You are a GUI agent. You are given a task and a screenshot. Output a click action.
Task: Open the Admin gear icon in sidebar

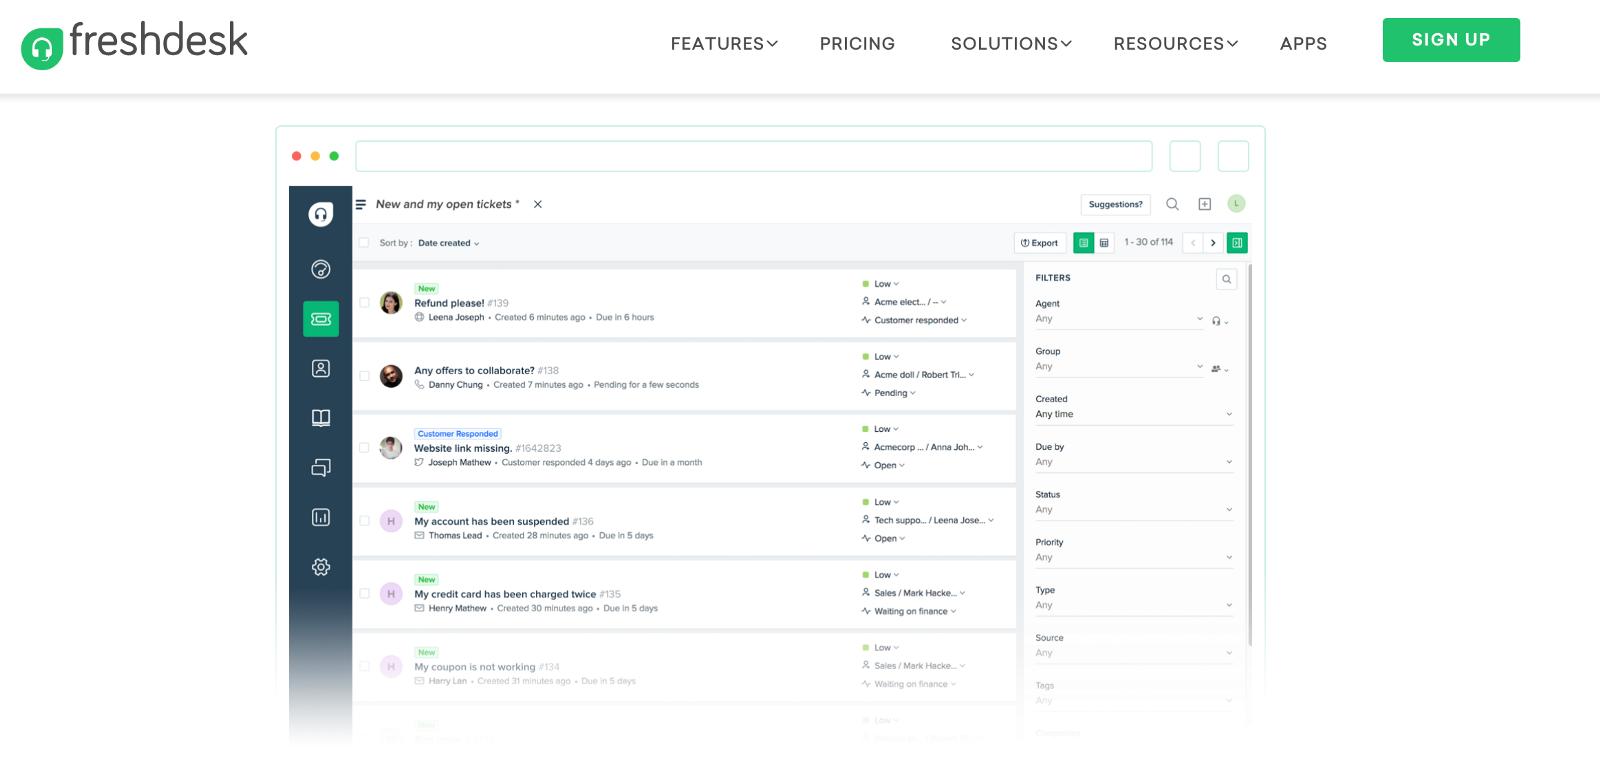coord(321,567)
